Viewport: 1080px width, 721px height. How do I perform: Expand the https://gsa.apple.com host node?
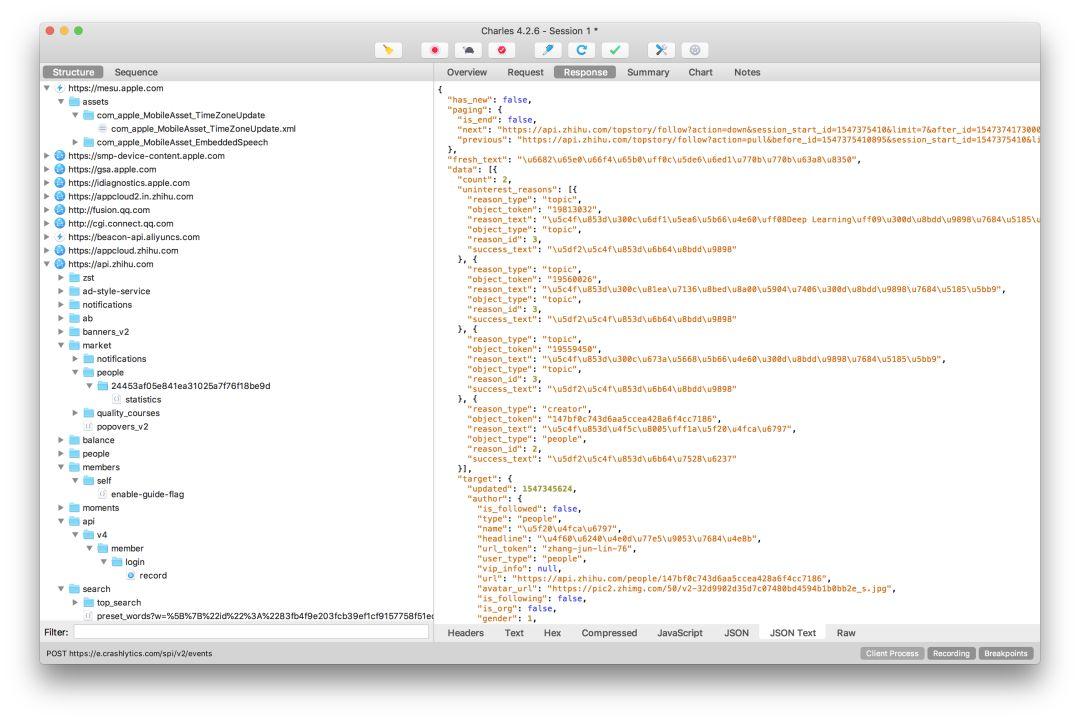(x=47, y=169)
